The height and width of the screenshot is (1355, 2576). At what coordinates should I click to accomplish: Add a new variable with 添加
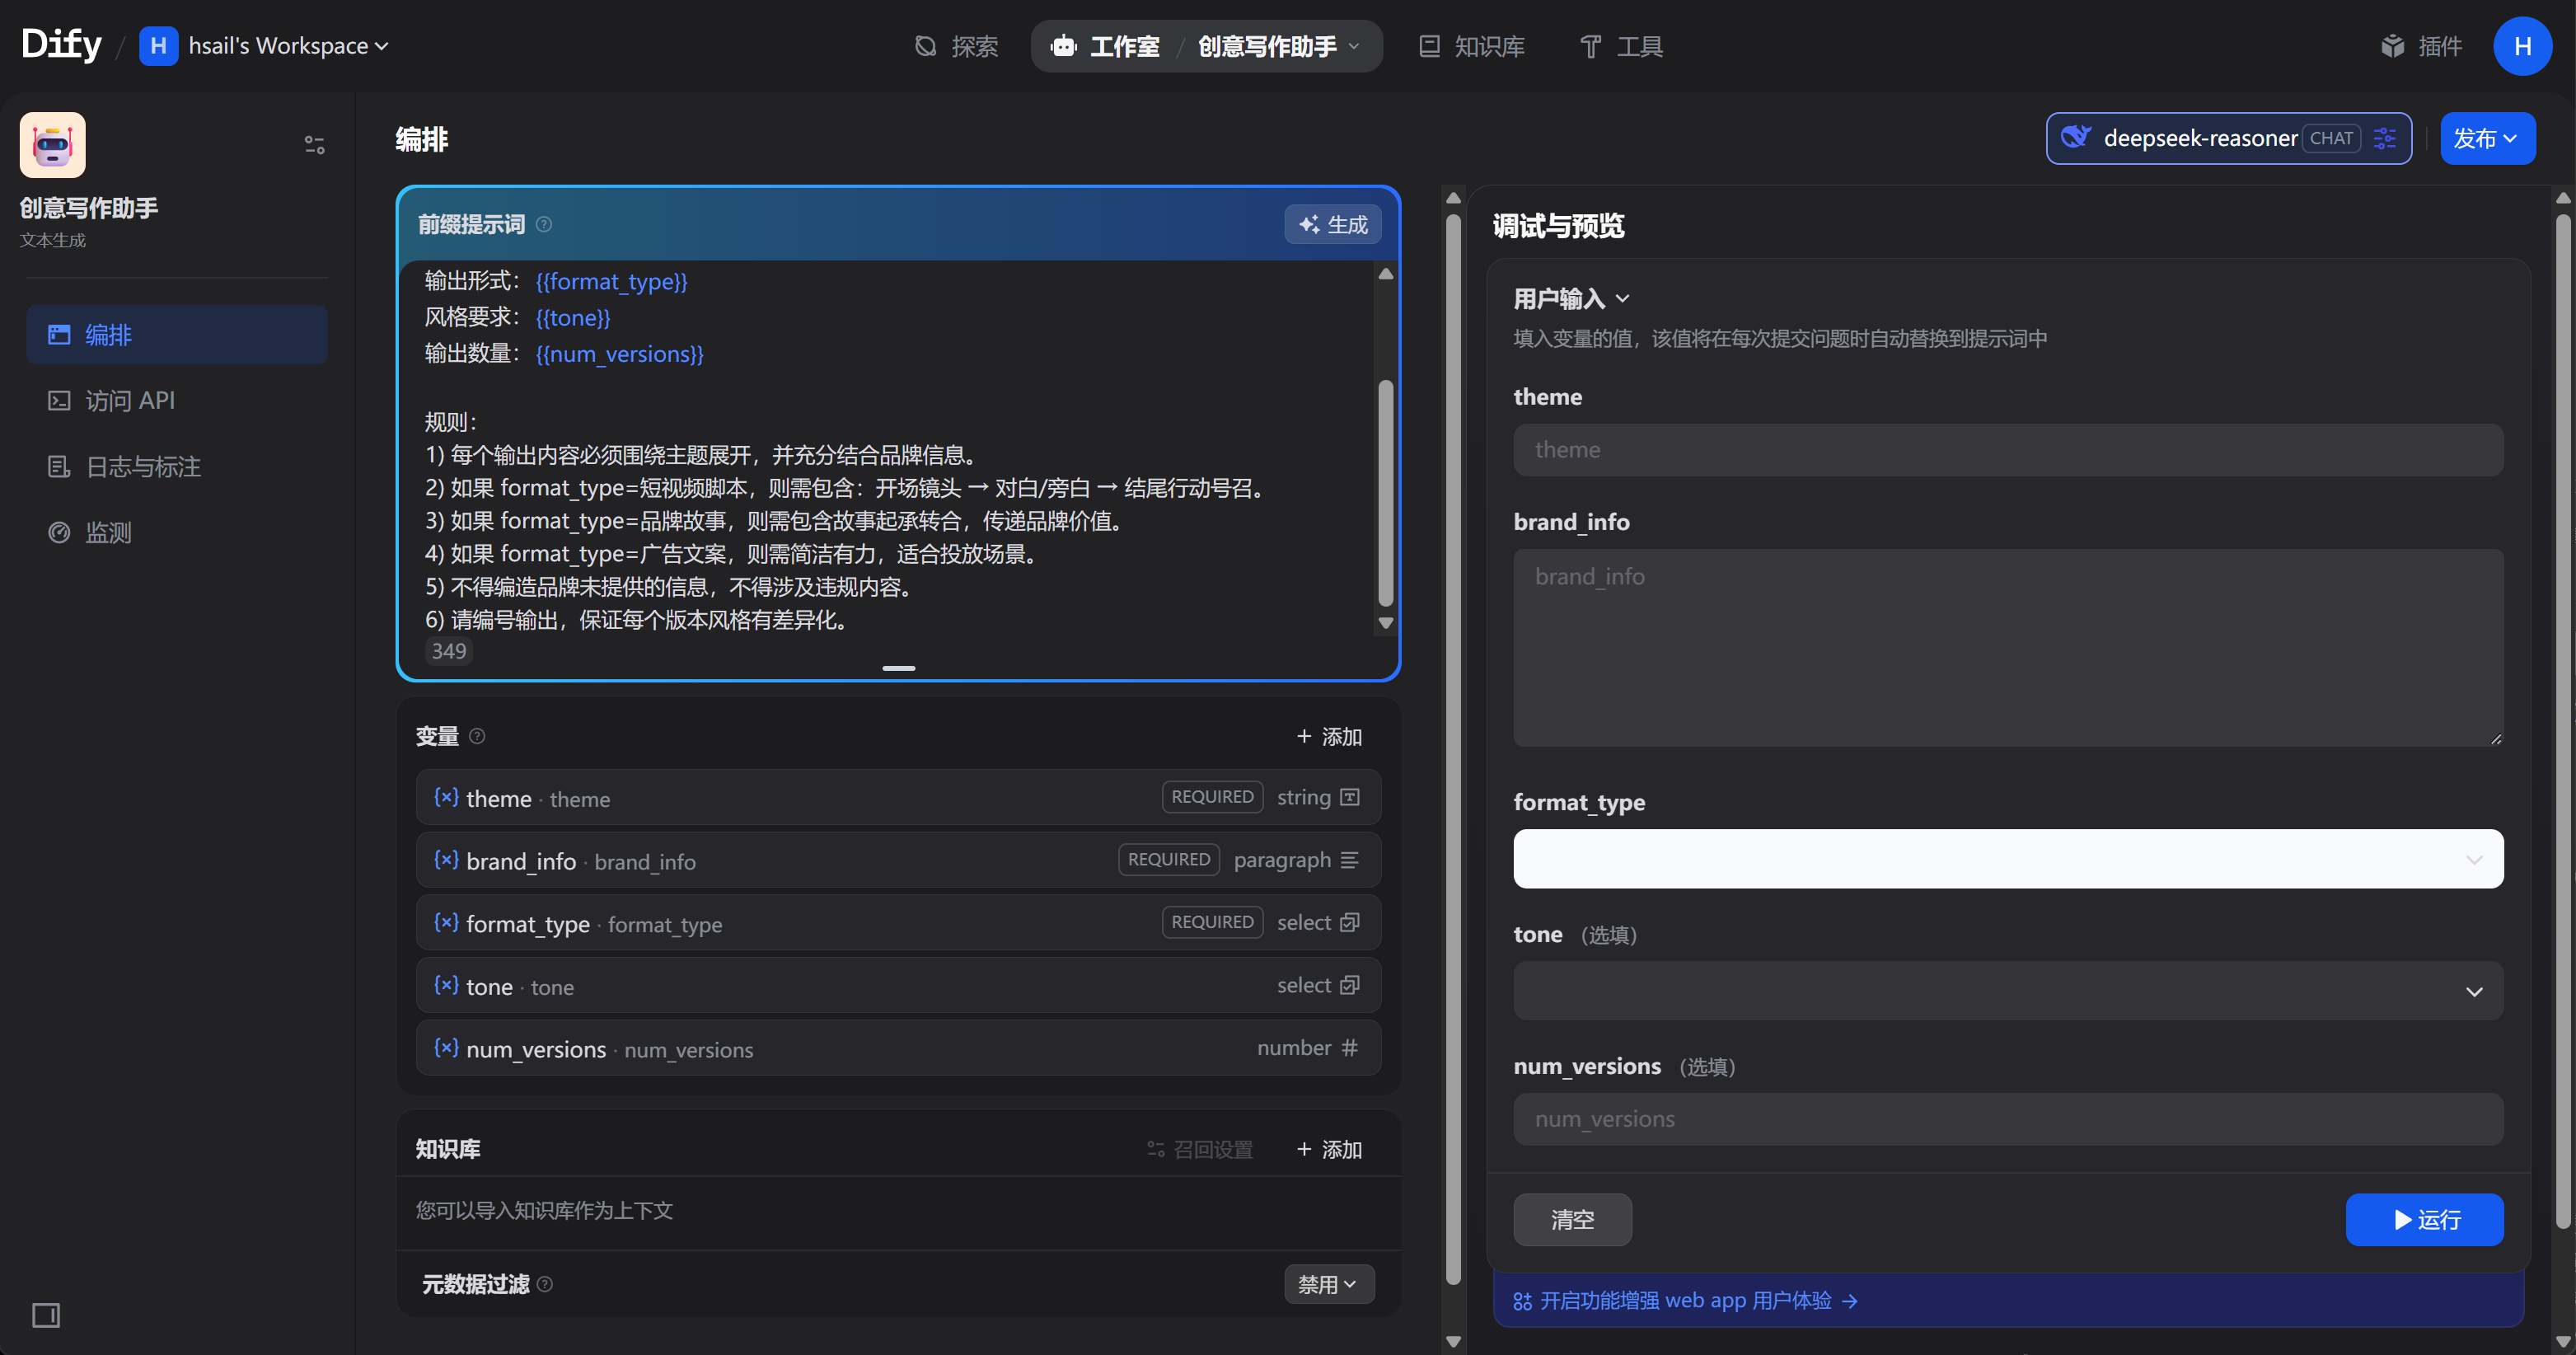point(1329,736)
